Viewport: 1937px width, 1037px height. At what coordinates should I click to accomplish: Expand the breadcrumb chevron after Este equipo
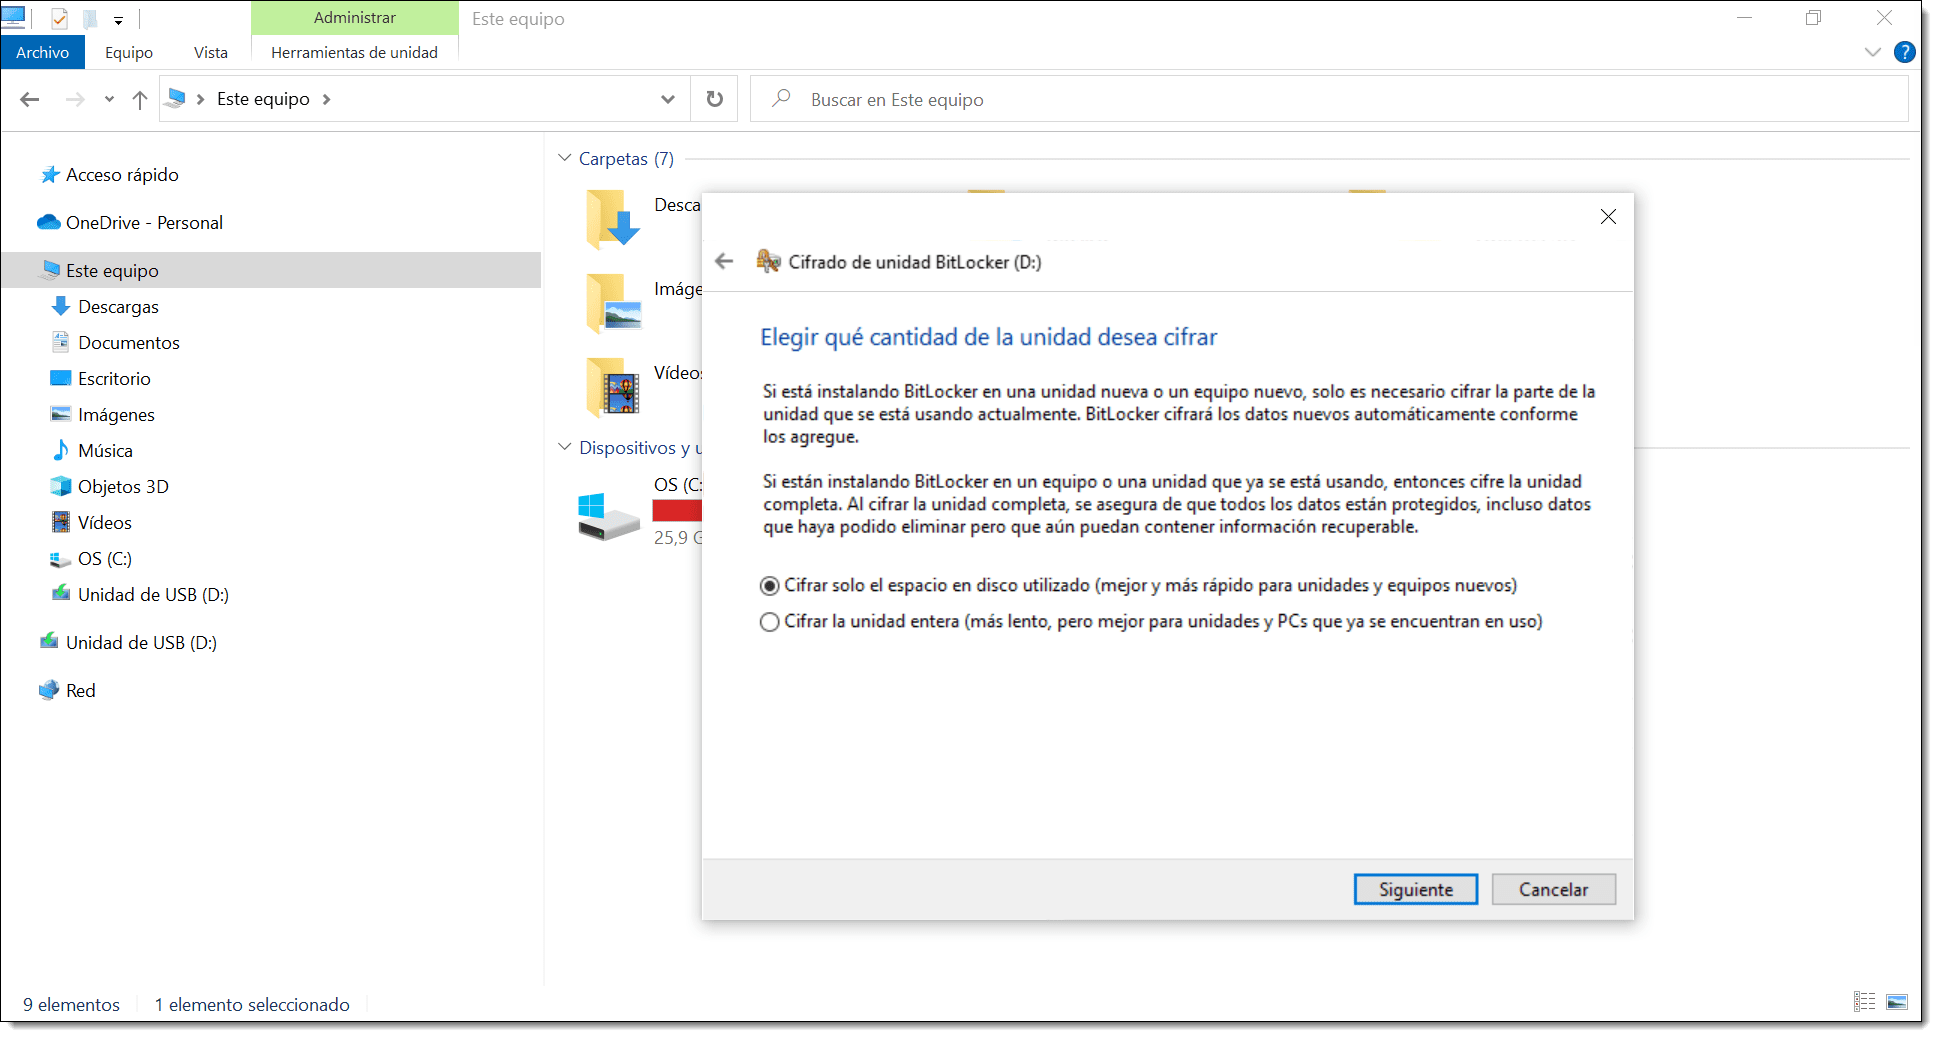pos(327,99)
